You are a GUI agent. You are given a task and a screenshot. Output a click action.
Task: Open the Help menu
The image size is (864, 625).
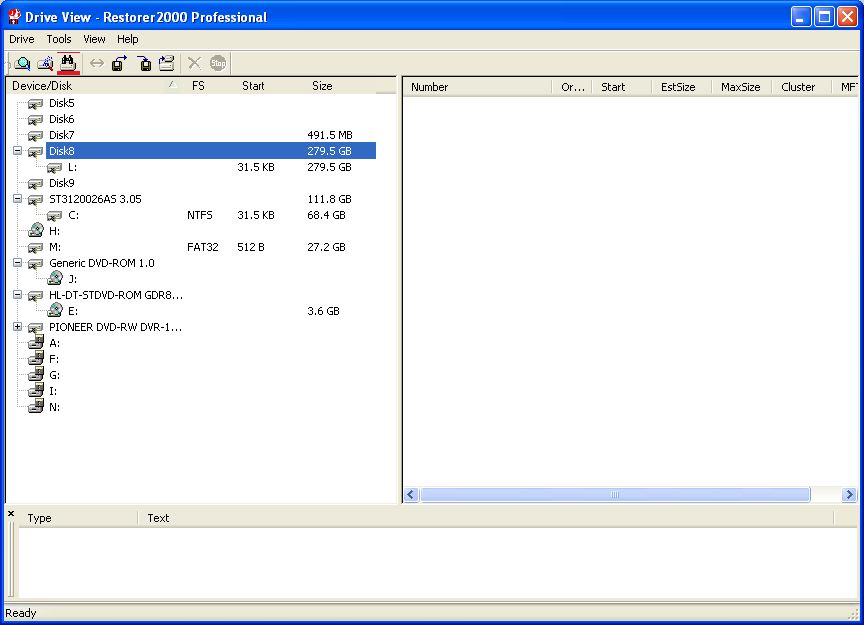(127, 39)
